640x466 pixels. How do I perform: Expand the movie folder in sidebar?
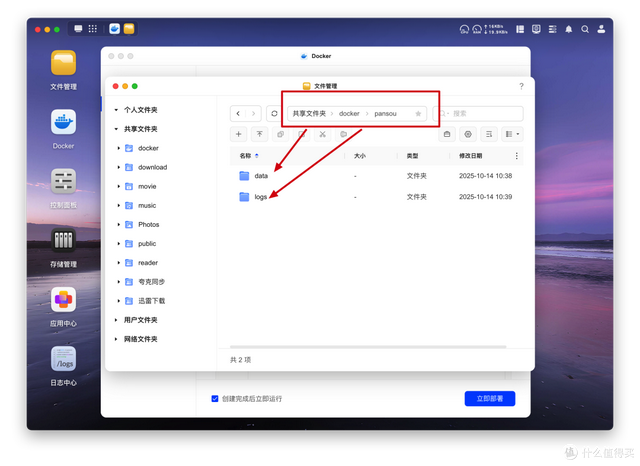[119, 186]
